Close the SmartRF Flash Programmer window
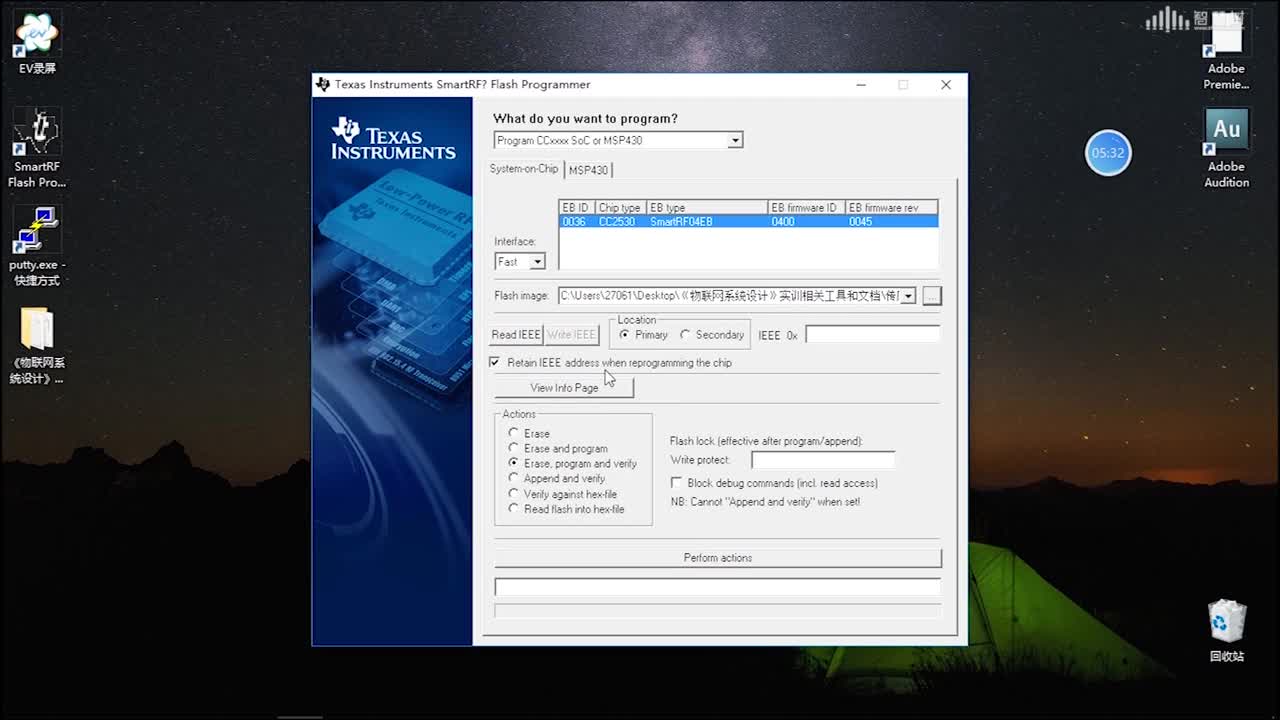 946,85
